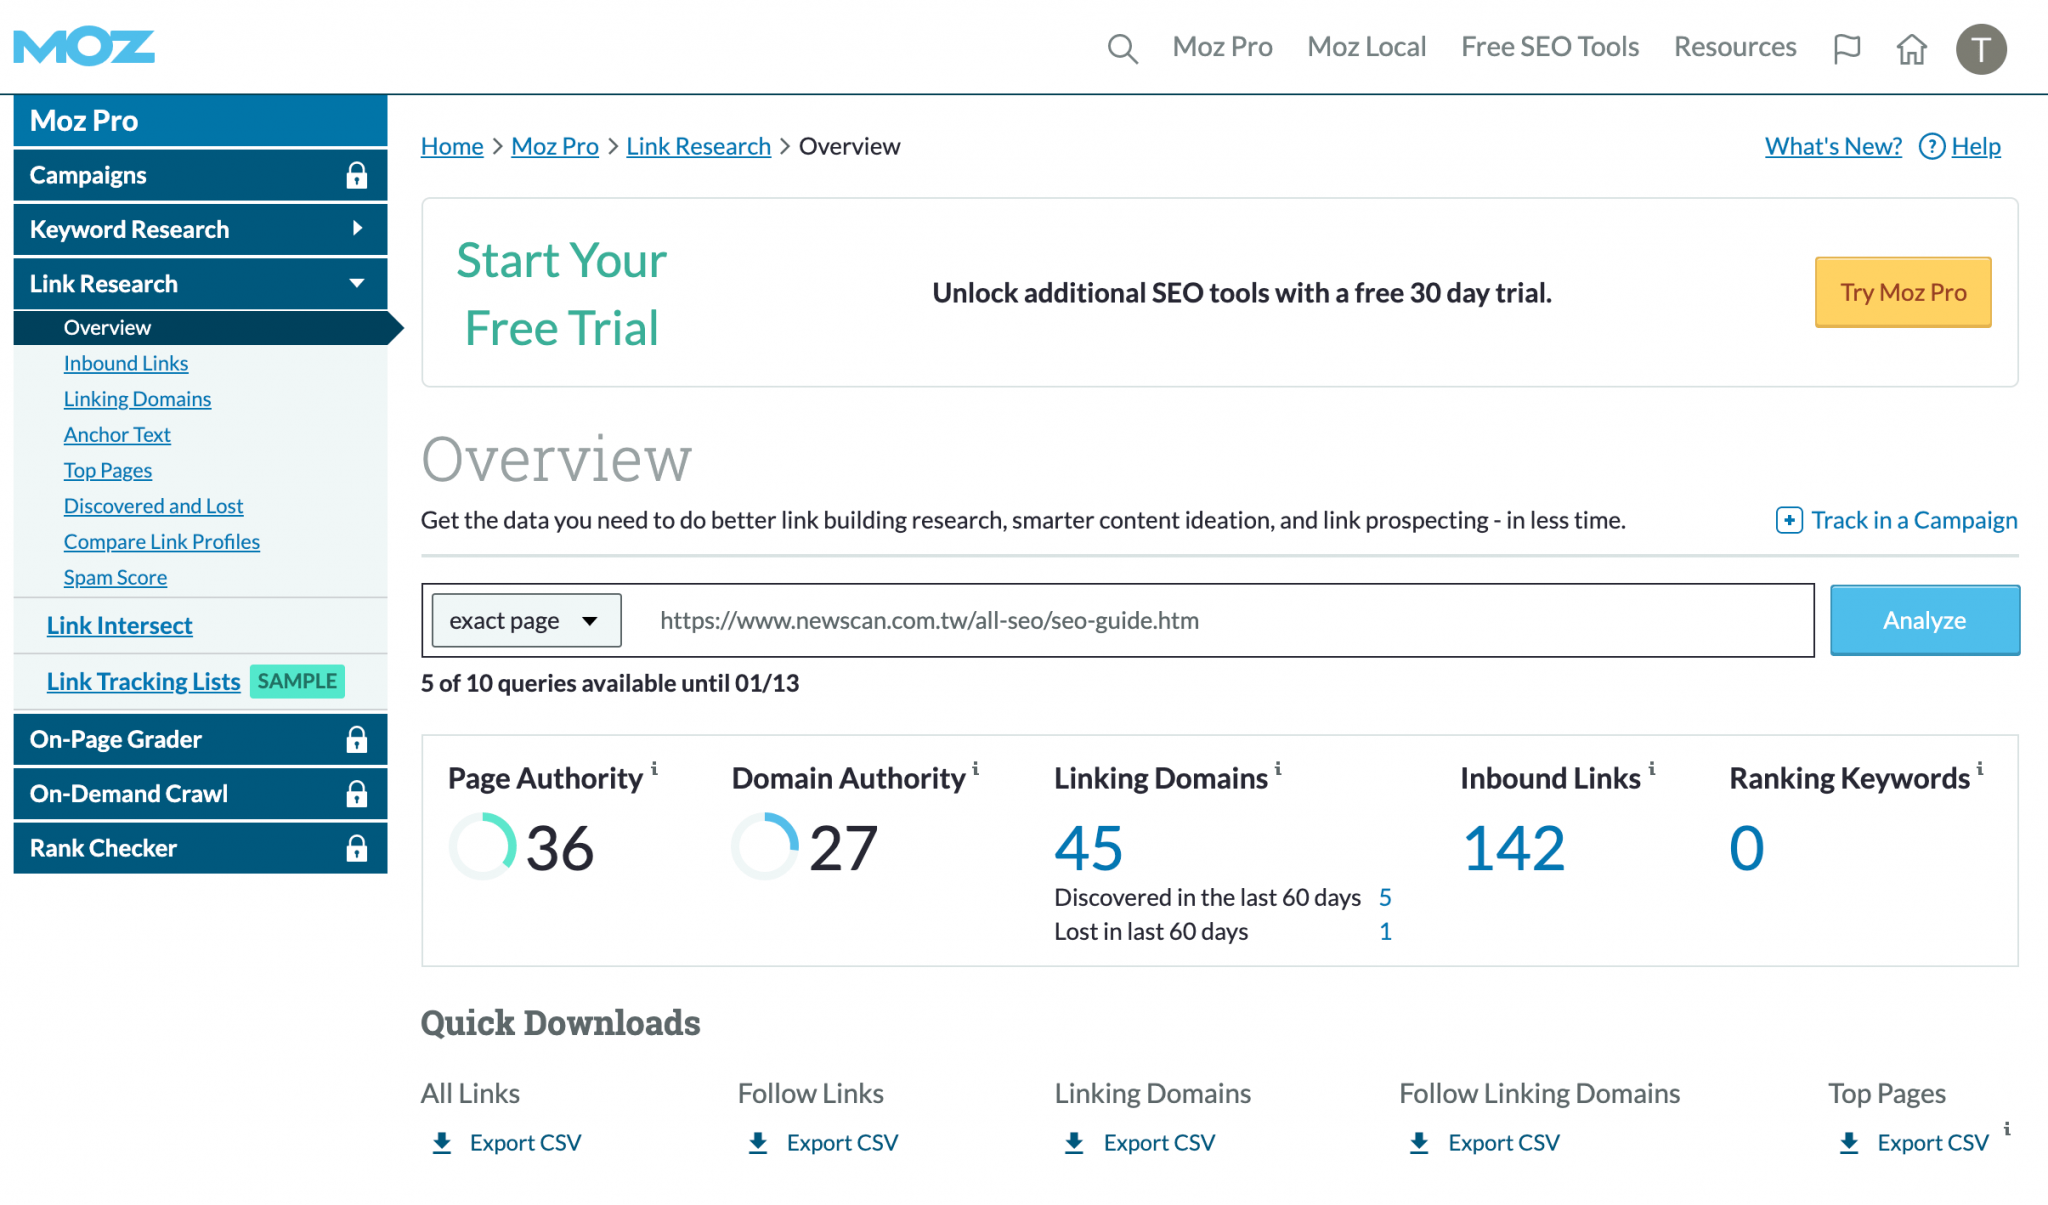Click the flag notification icon
Screen dimensions: 2048x1205
point(1847,47)
